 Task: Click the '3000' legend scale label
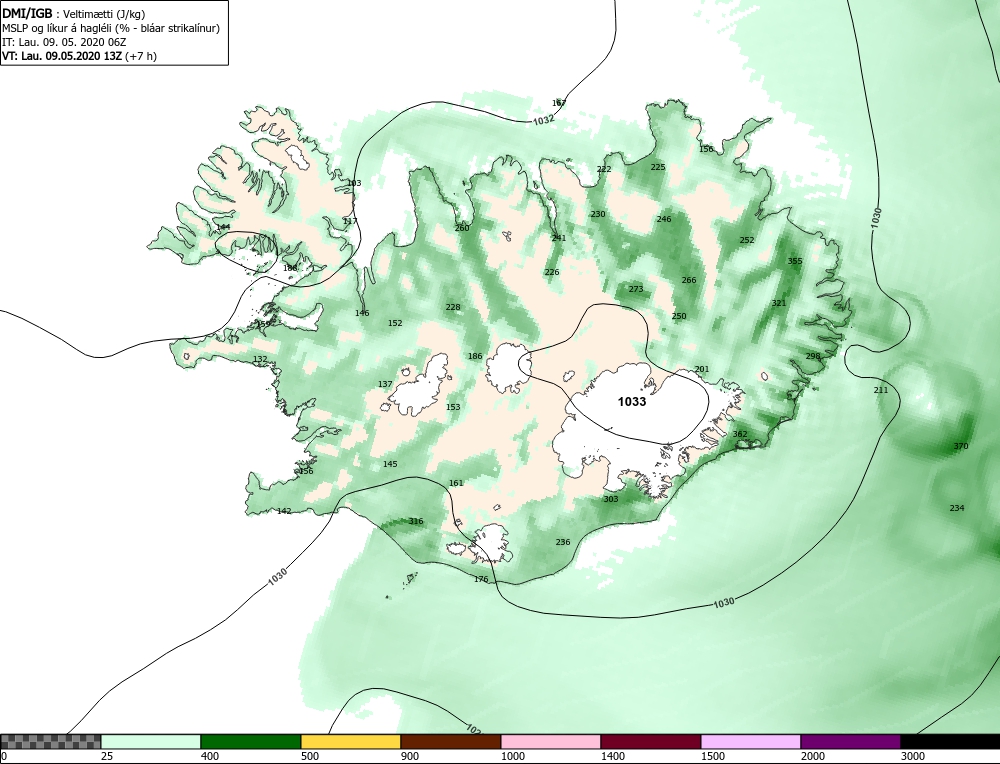coord(913,756)
